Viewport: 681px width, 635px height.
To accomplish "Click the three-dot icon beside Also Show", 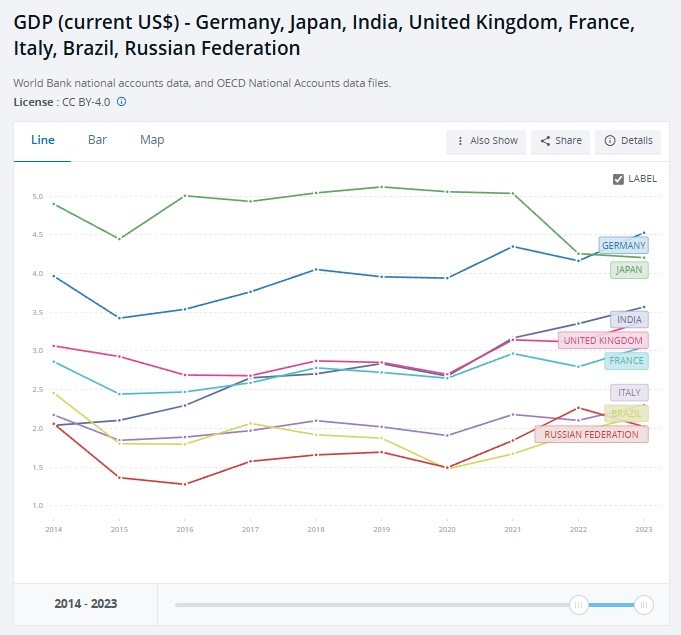I will (x=460, y=141).
